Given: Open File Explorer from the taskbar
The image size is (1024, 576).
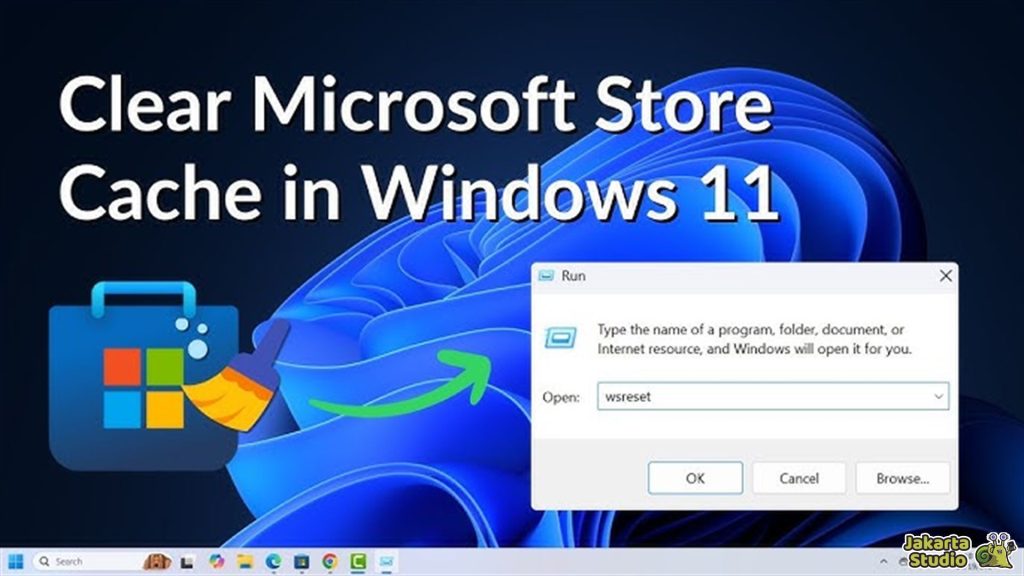Looking at the screenshot, I should coord(245,561).
